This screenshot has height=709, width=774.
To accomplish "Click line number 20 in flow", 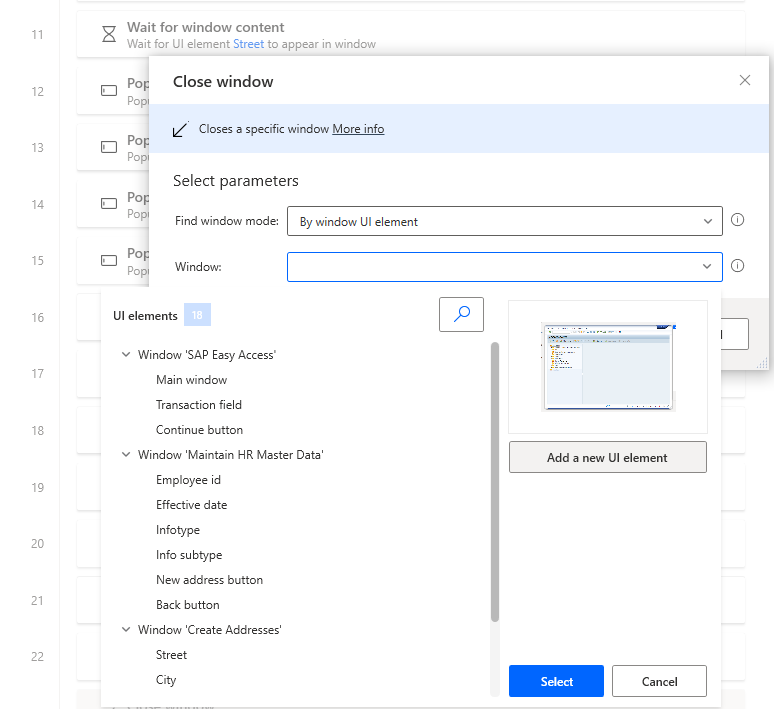I will pos(38,544).
